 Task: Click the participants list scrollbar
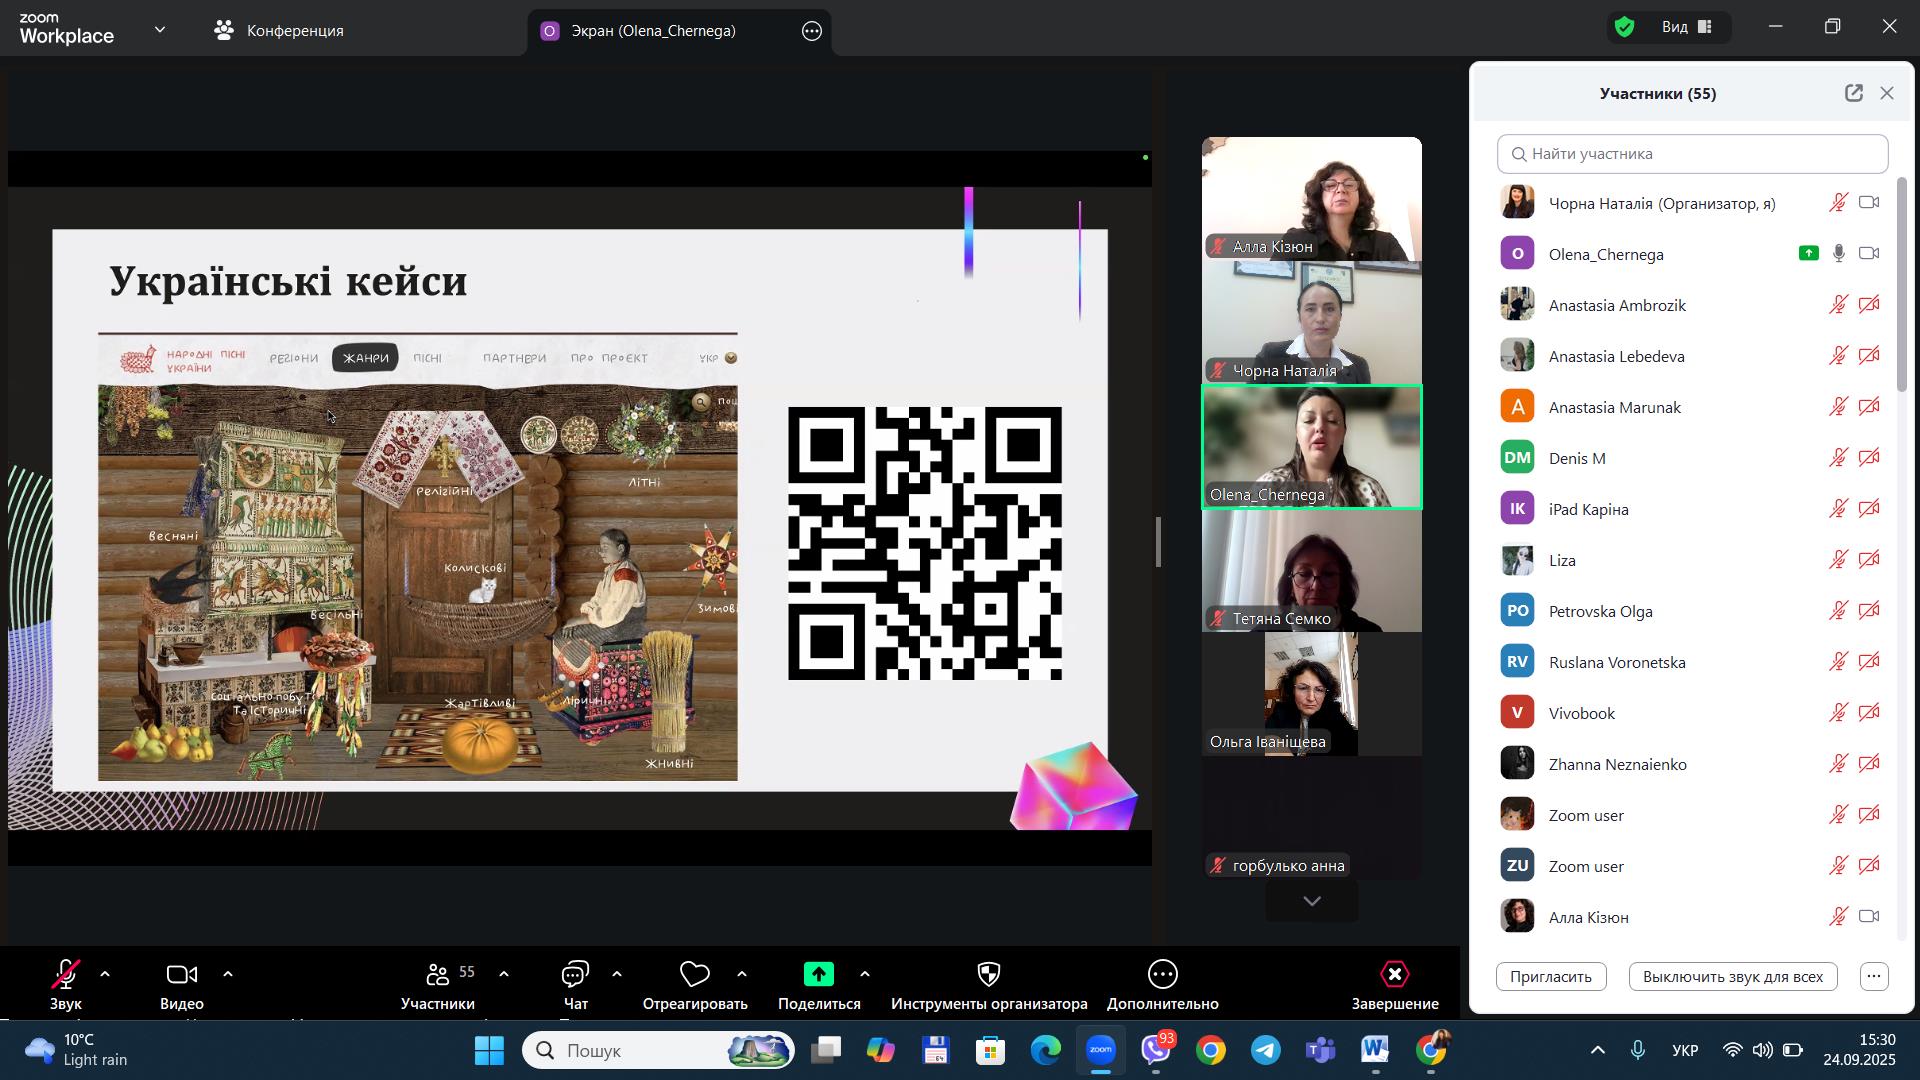tap(1902, 285)
